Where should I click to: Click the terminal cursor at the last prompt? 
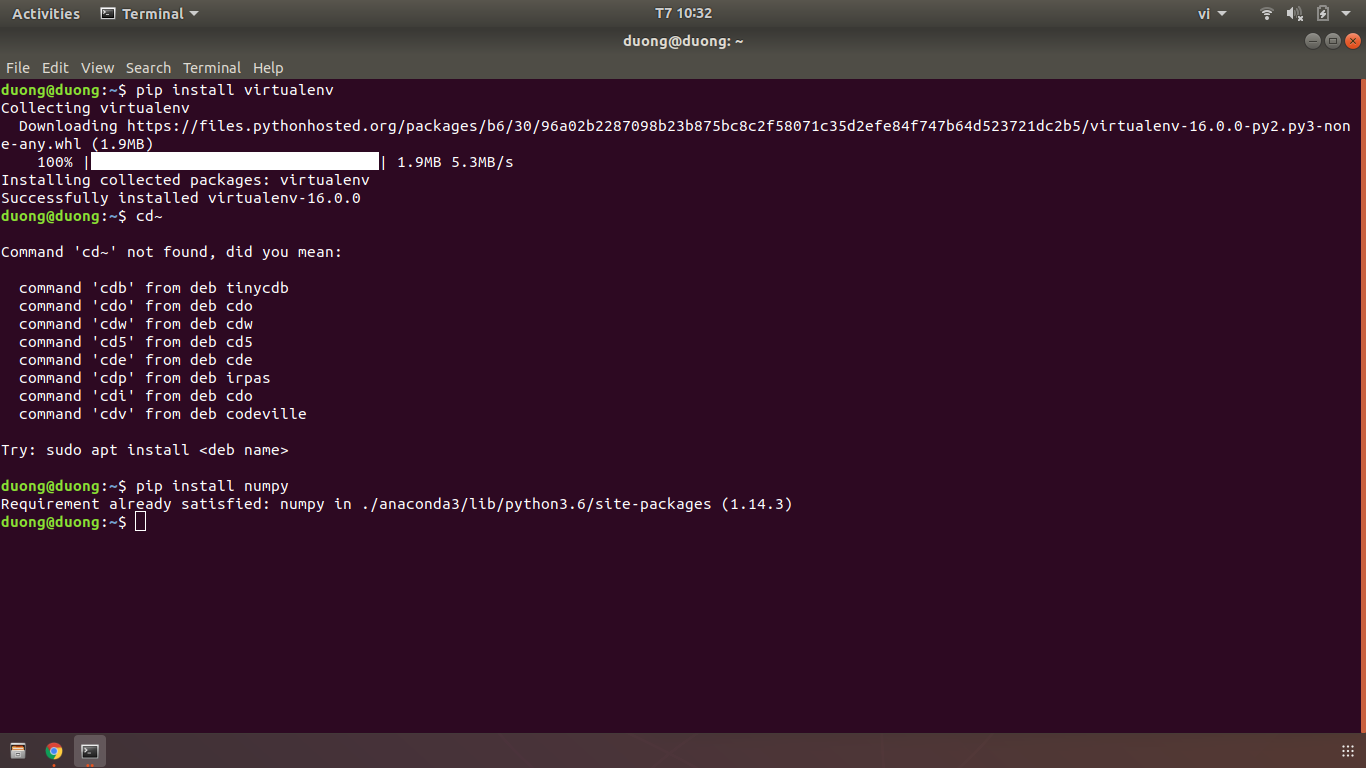click(x=140, y=522)
